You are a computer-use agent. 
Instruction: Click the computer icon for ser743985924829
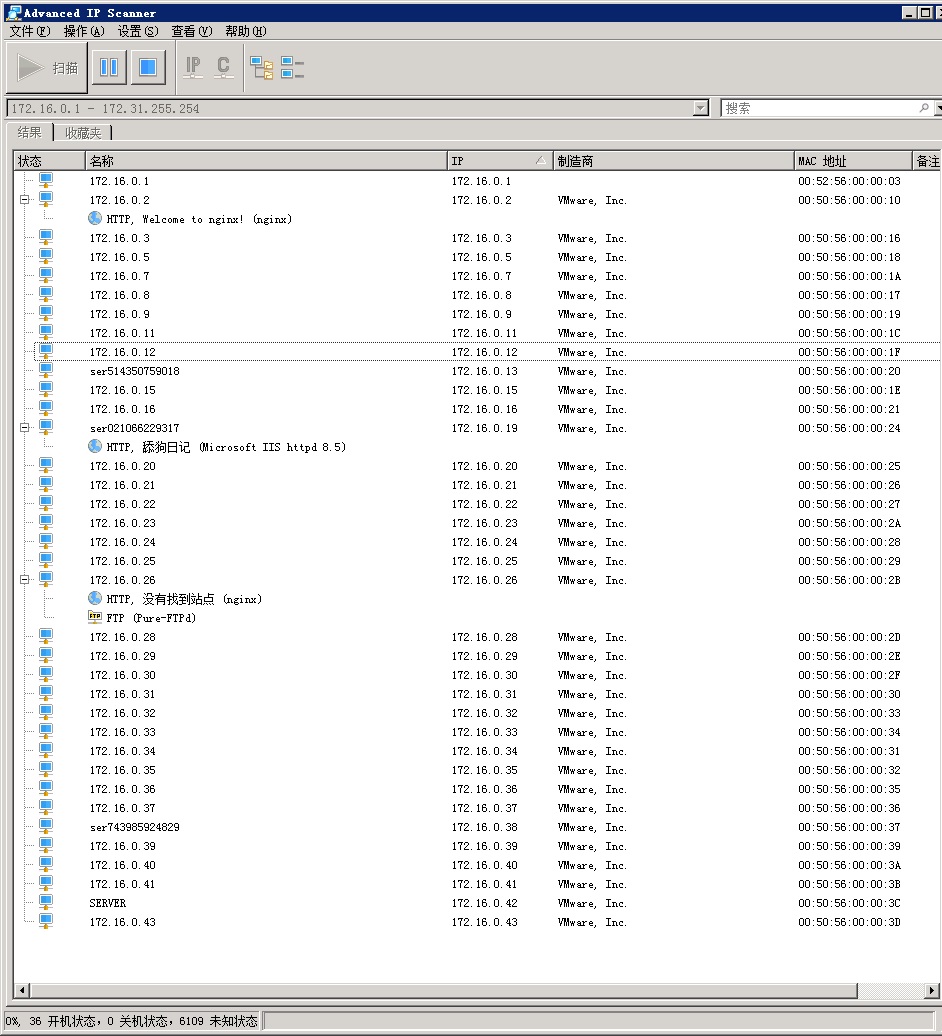coord(46,827)
